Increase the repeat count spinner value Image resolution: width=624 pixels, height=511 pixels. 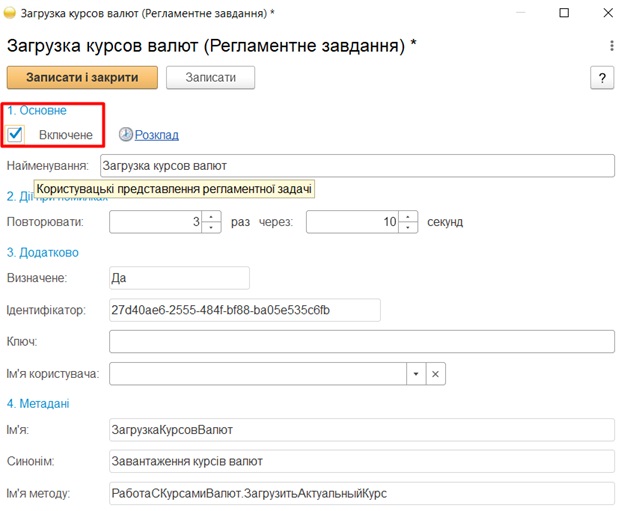(x=210, y=217)
